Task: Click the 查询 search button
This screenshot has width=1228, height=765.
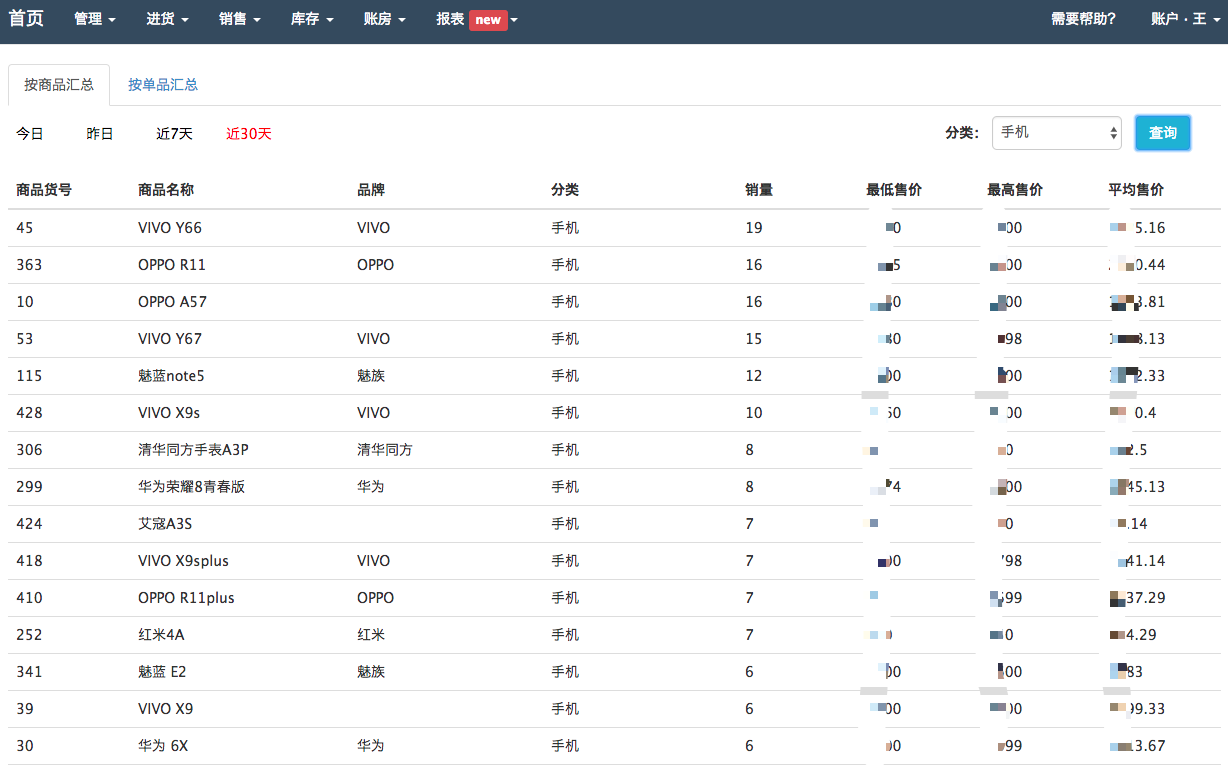Action: 1163,132
